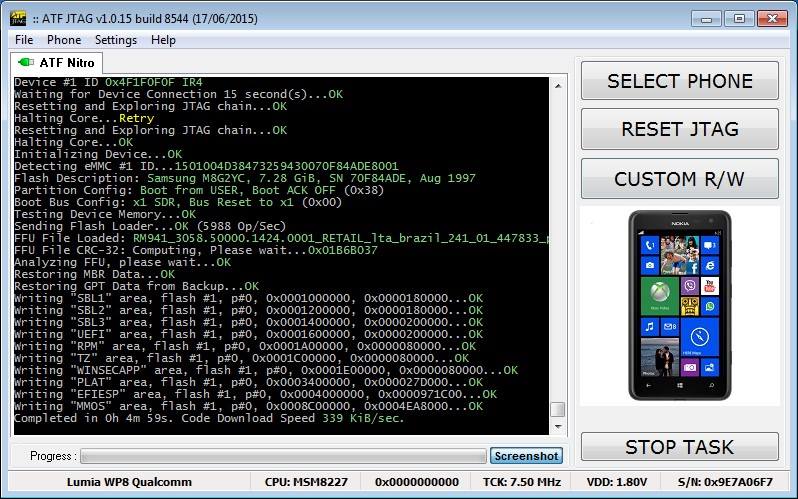Click the 'Lumia WP8 Qualcomm' status text
Viewport: 798px width, 499px height.
pos(129,482)
